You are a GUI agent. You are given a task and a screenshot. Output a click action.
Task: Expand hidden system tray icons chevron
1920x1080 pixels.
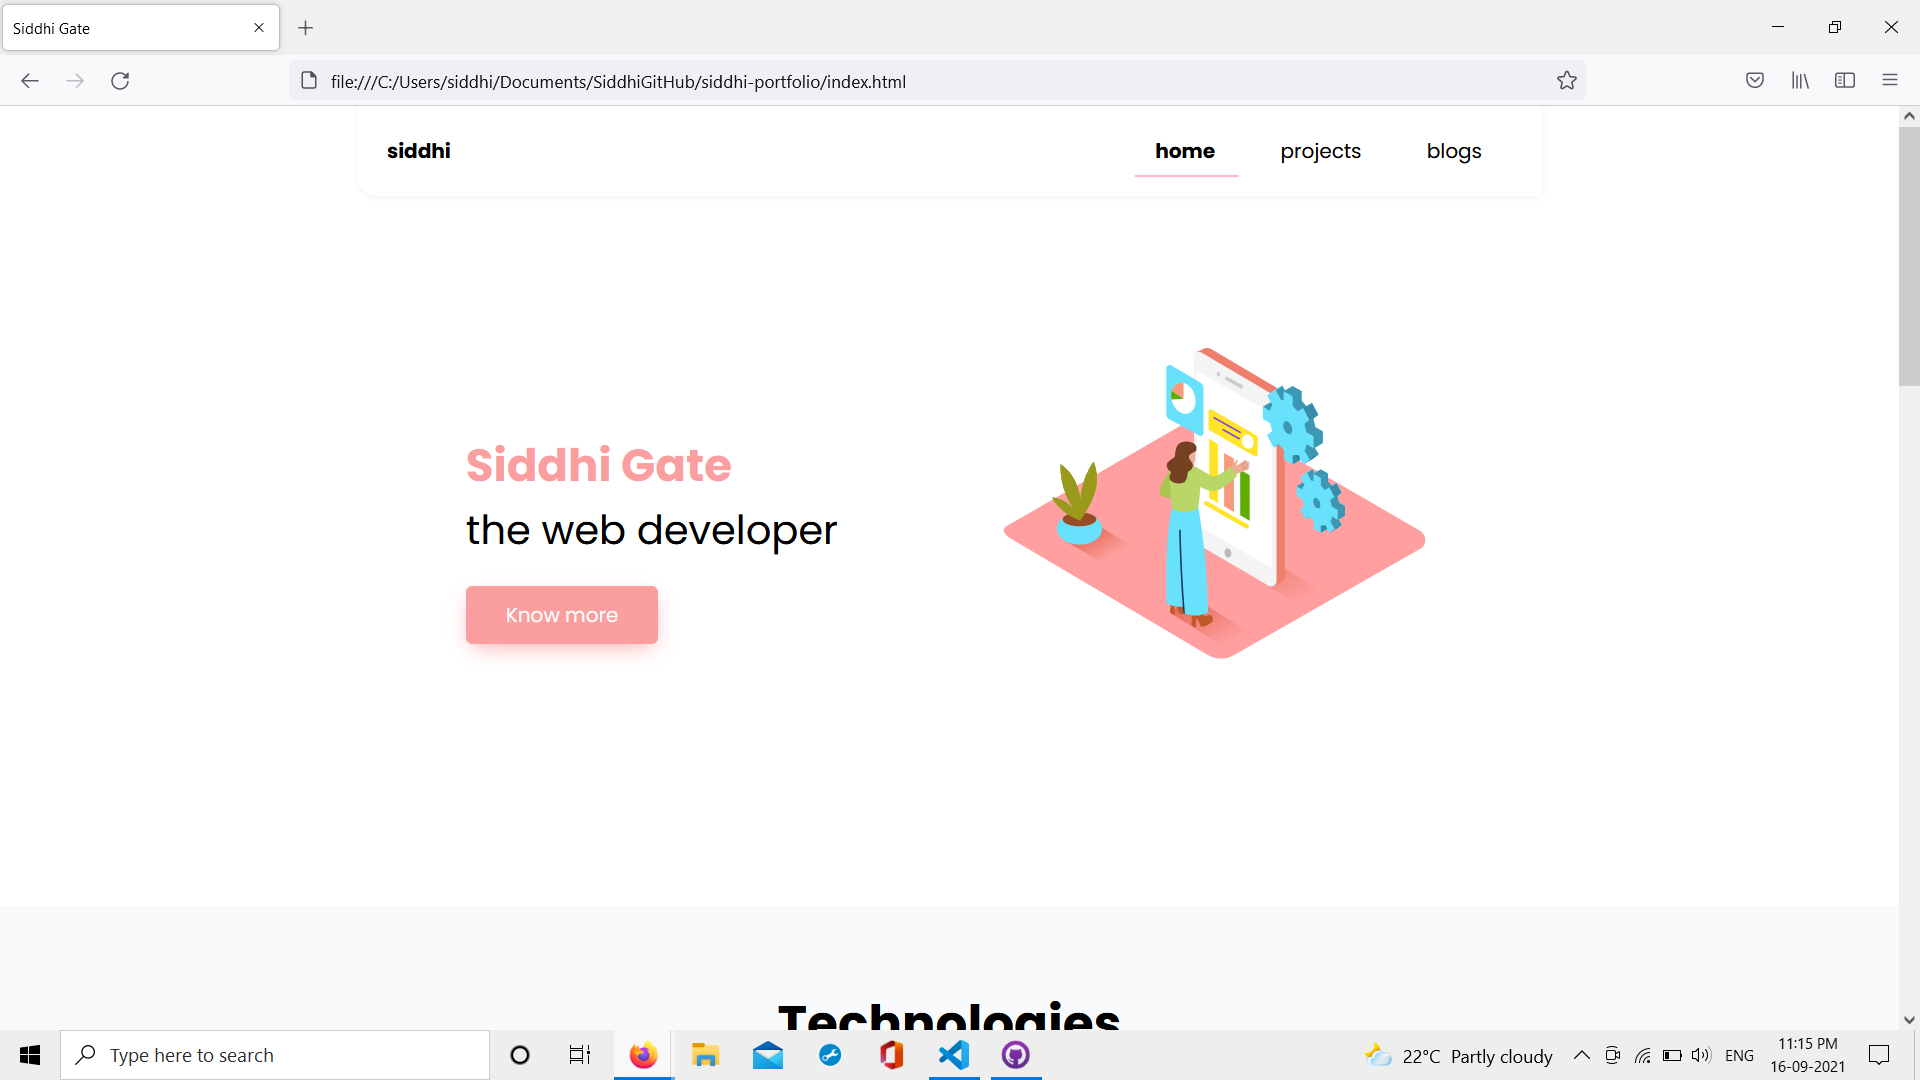1581,1055
